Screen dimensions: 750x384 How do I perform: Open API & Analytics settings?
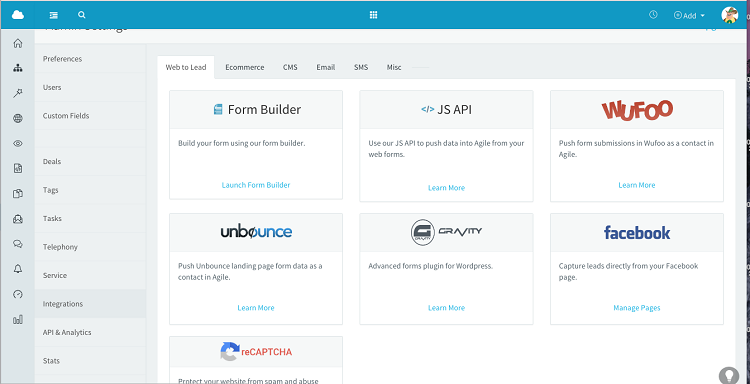(x=90, y=332)
